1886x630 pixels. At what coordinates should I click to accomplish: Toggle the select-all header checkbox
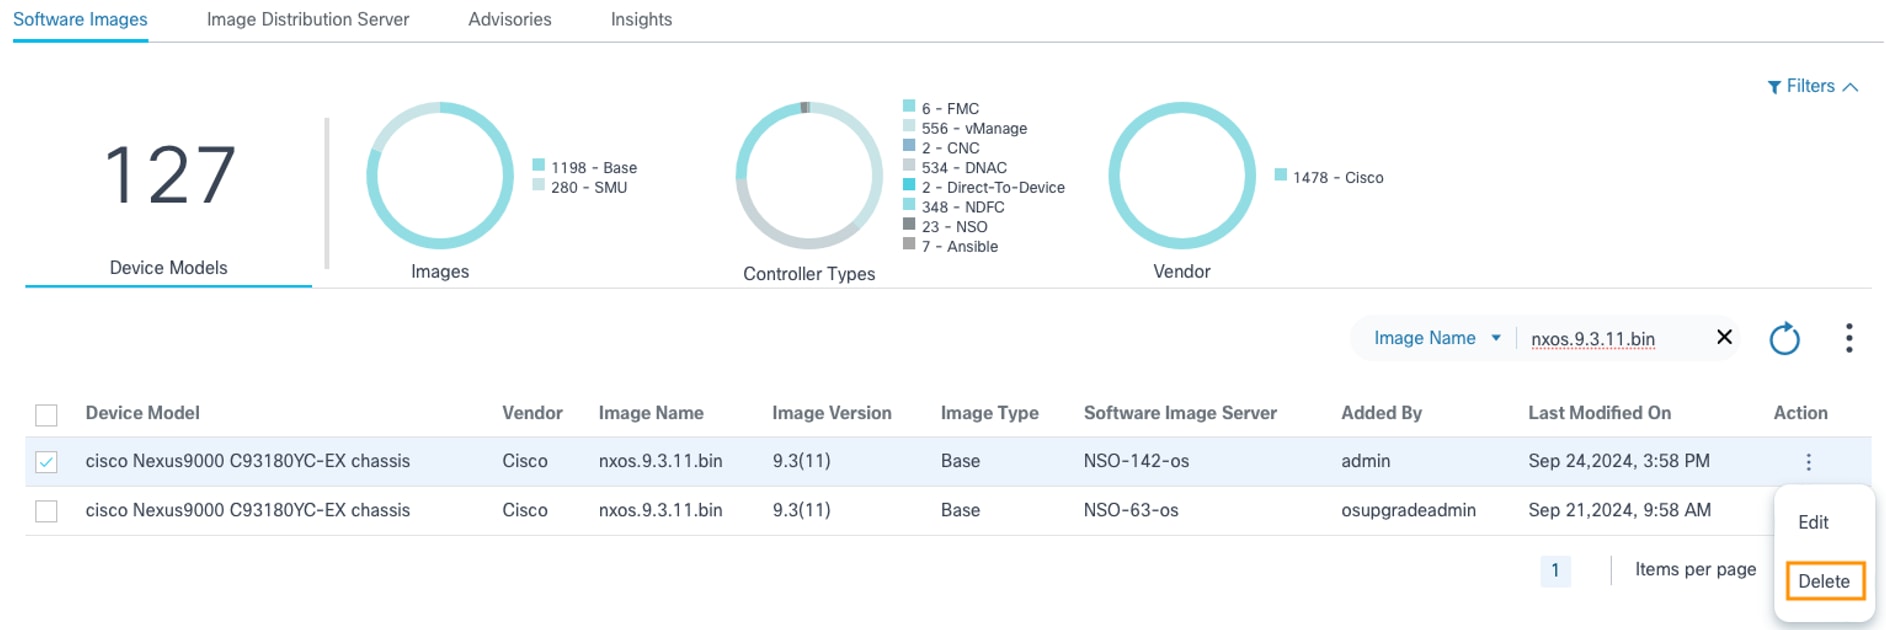tap(46, 414)
